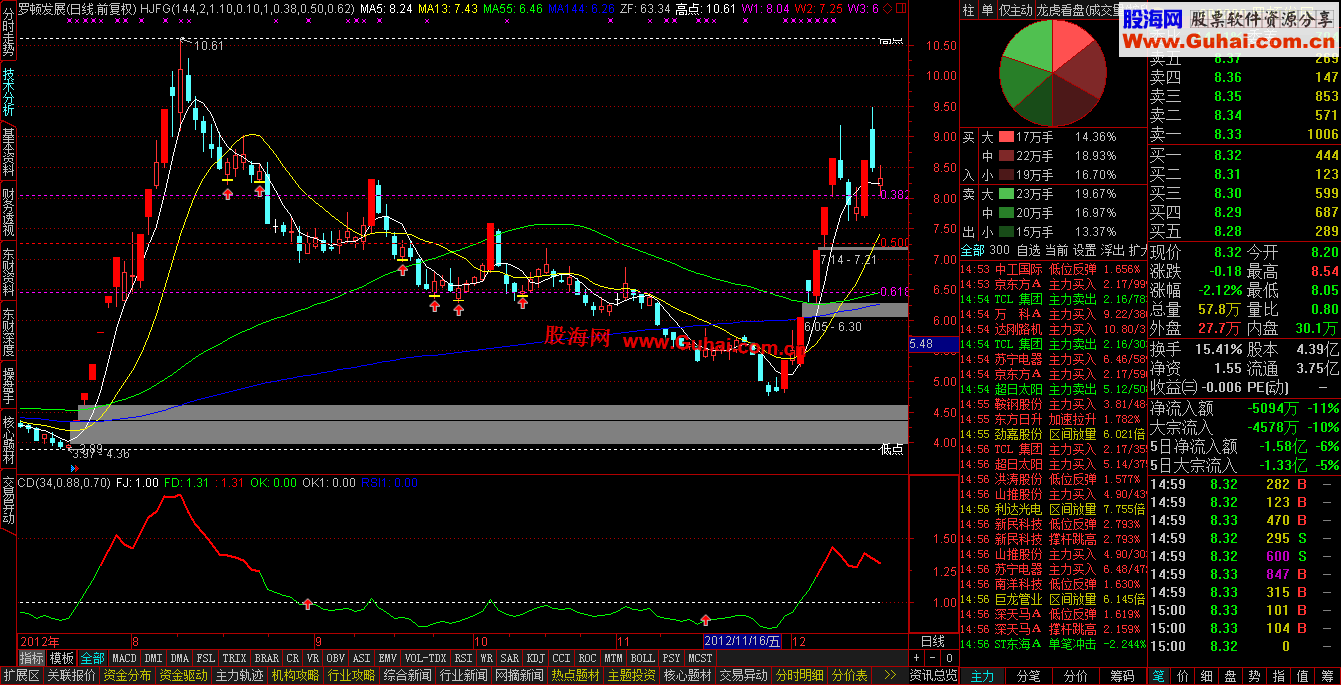Viewport: 1341px width, 685px height.
Task: Open the 技术分析 sidebar tab
Action: pos(8,92)
